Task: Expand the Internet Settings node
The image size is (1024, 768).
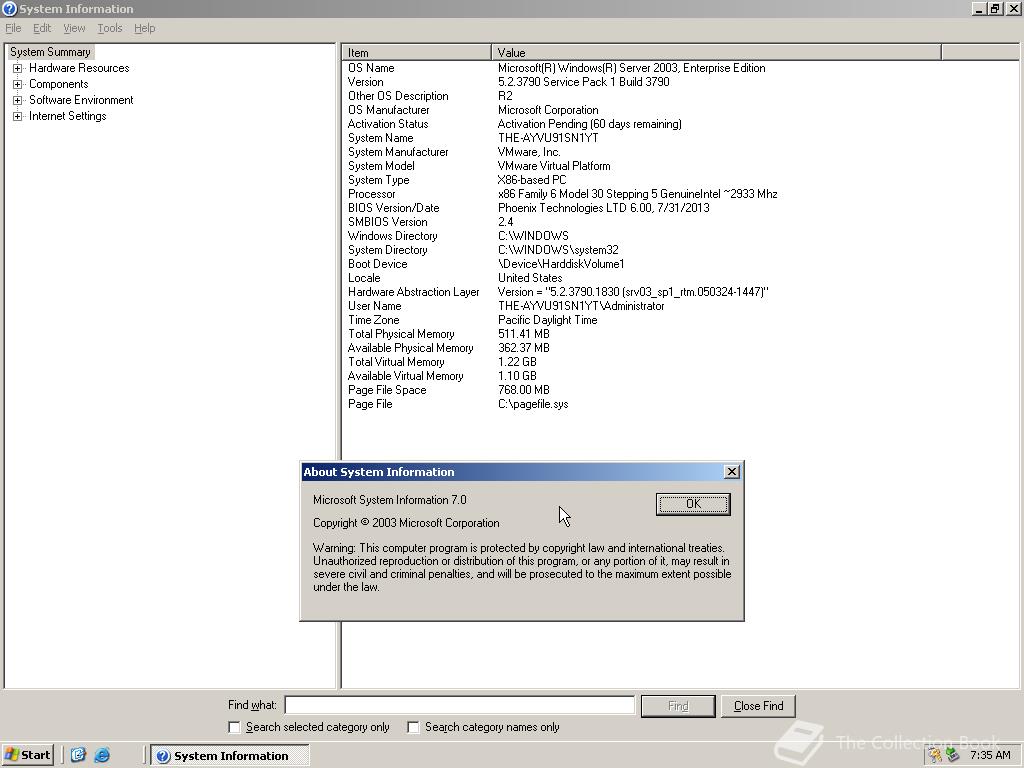Action: [18, 116]
